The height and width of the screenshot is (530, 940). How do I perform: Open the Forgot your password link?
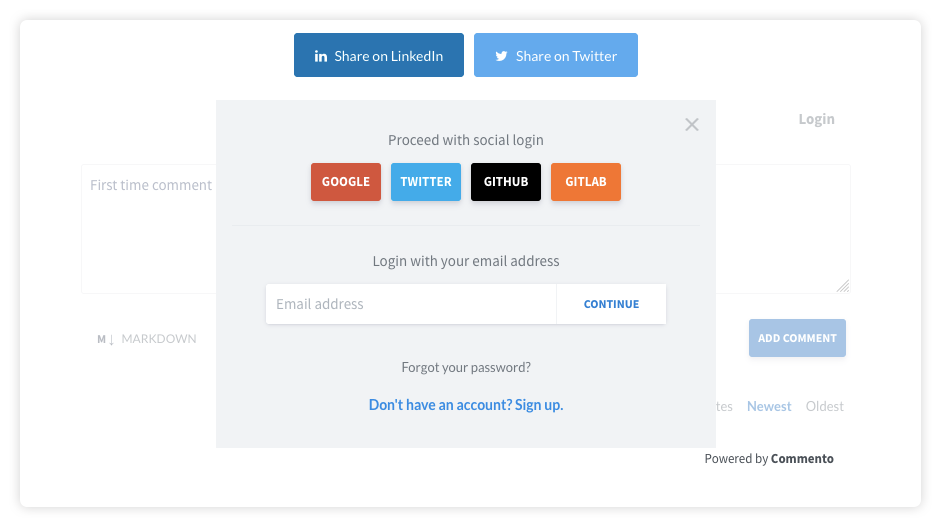466,367
